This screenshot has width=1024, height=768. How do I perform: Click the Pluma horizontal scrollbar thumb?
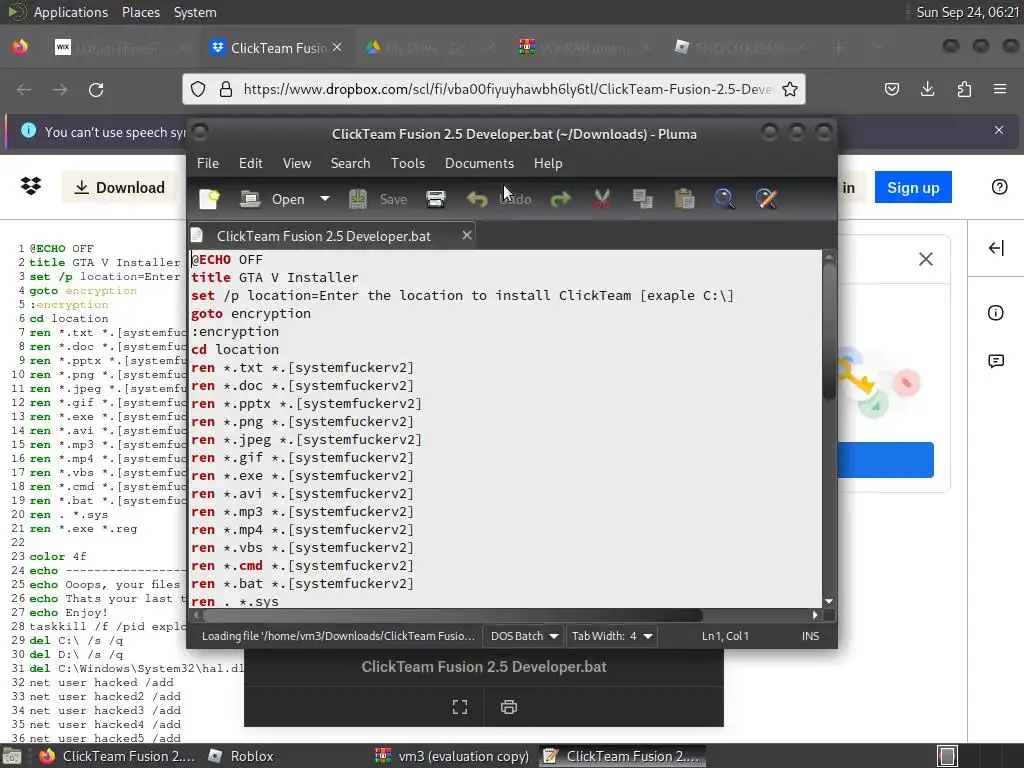click(x=453, y=615)
